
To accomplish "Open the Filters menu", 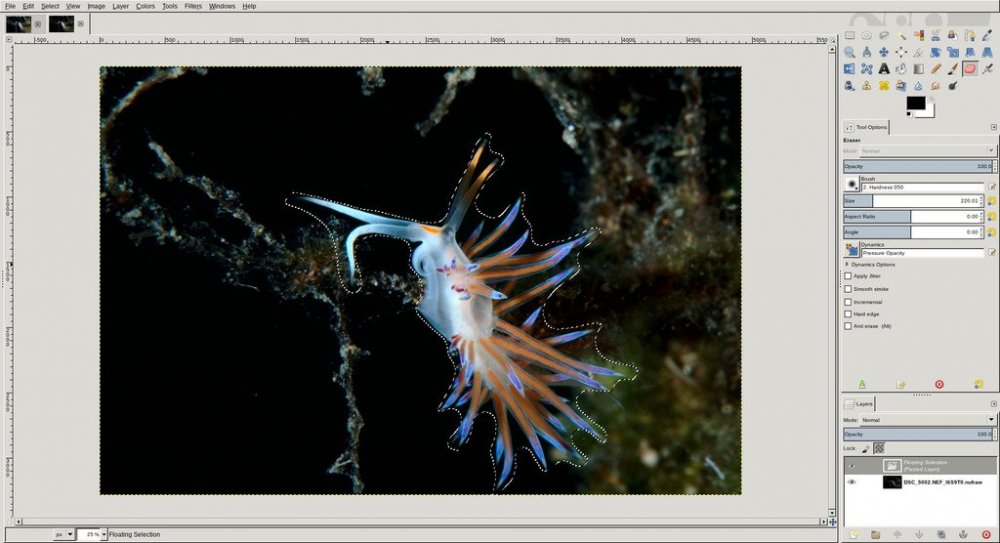I will (x=193, y=6).
